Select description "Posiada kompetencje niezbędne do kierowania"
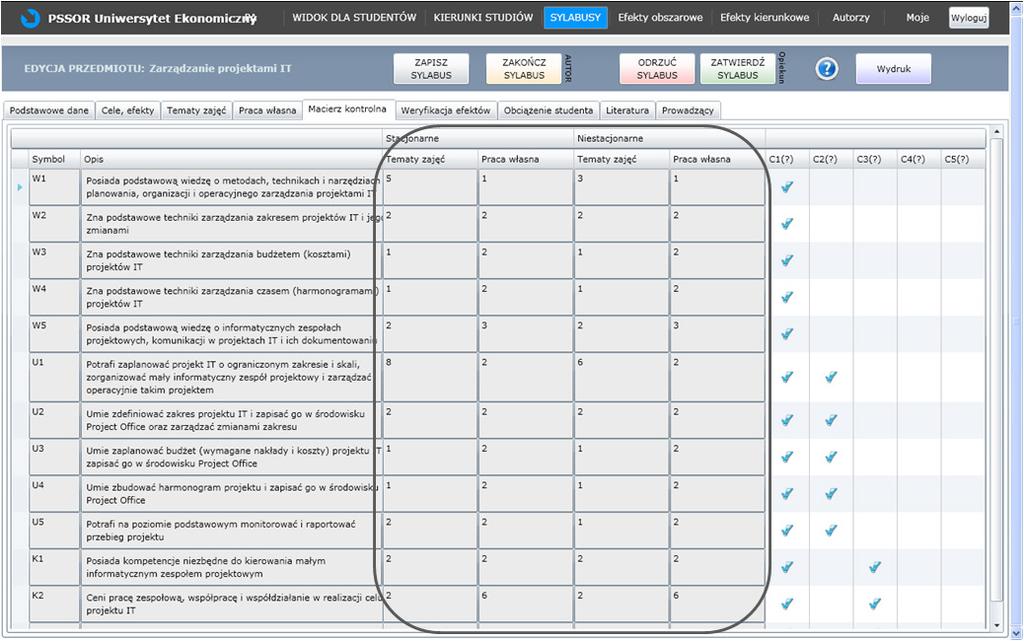The image size is (1024, 641). pyautogui.click(x=231, y=567)
